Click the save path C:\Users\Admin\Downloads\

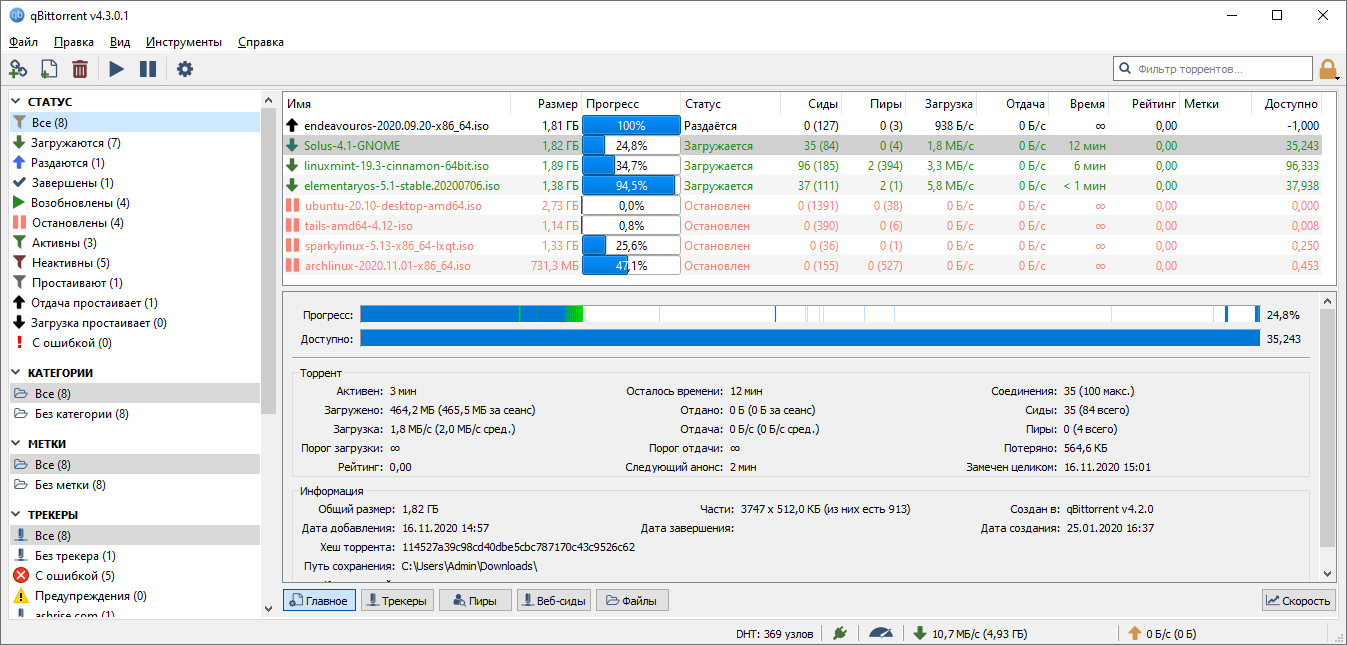click(x=470, y=566)
